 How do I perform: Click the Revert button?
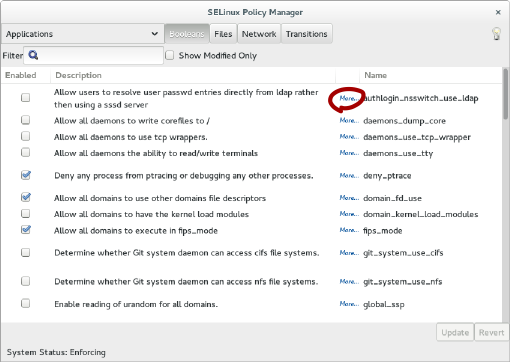[491, 332]
